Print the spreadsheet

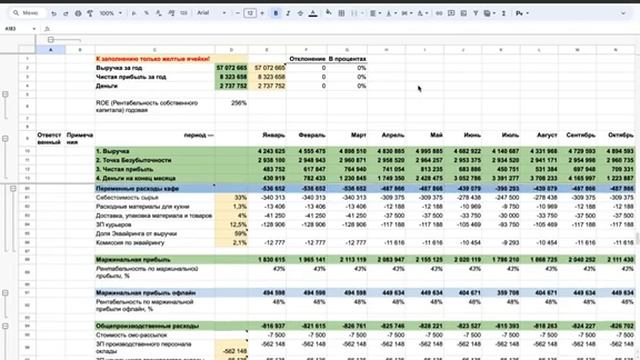(x=78, y=13)
